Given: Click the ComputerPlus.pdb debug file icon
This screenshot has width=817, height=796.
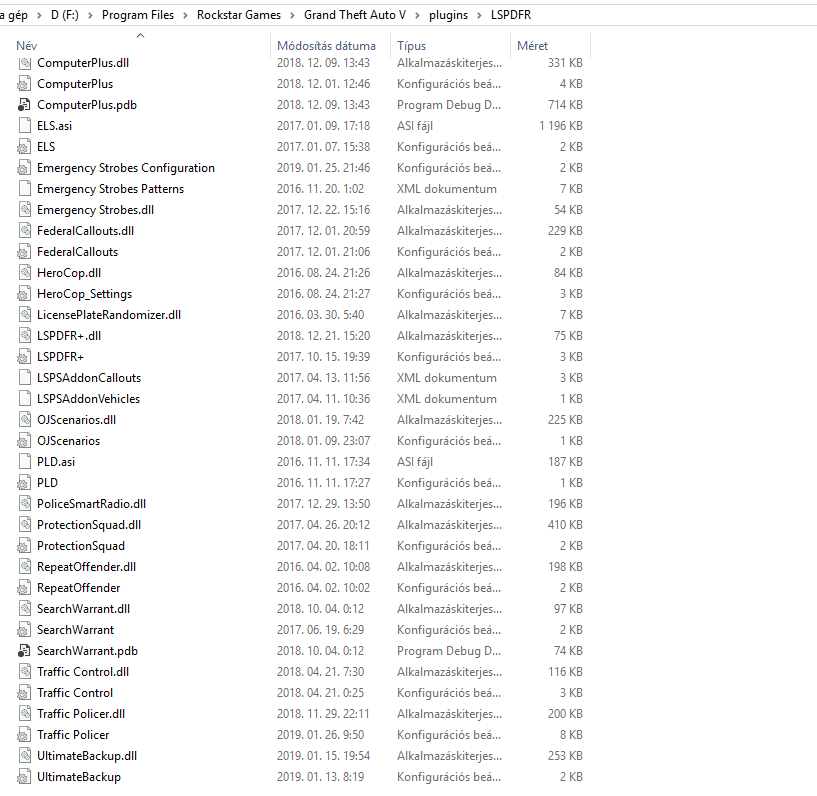Looking at the screenshot, I should pyautogui.click(x=24, y=105).
